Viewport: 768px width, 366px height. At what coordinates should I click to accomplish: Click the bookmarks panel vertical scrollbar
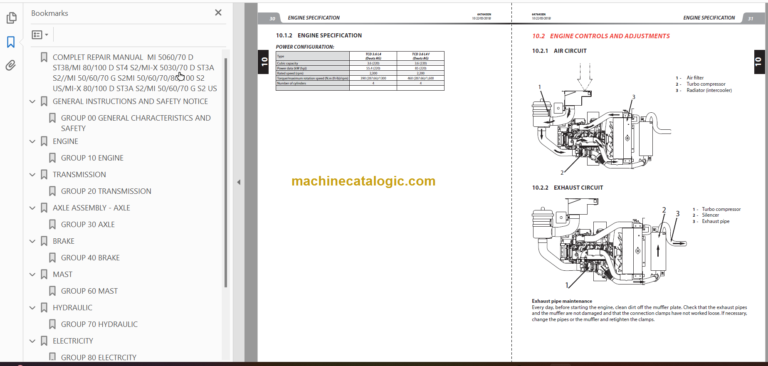(226, 171)
